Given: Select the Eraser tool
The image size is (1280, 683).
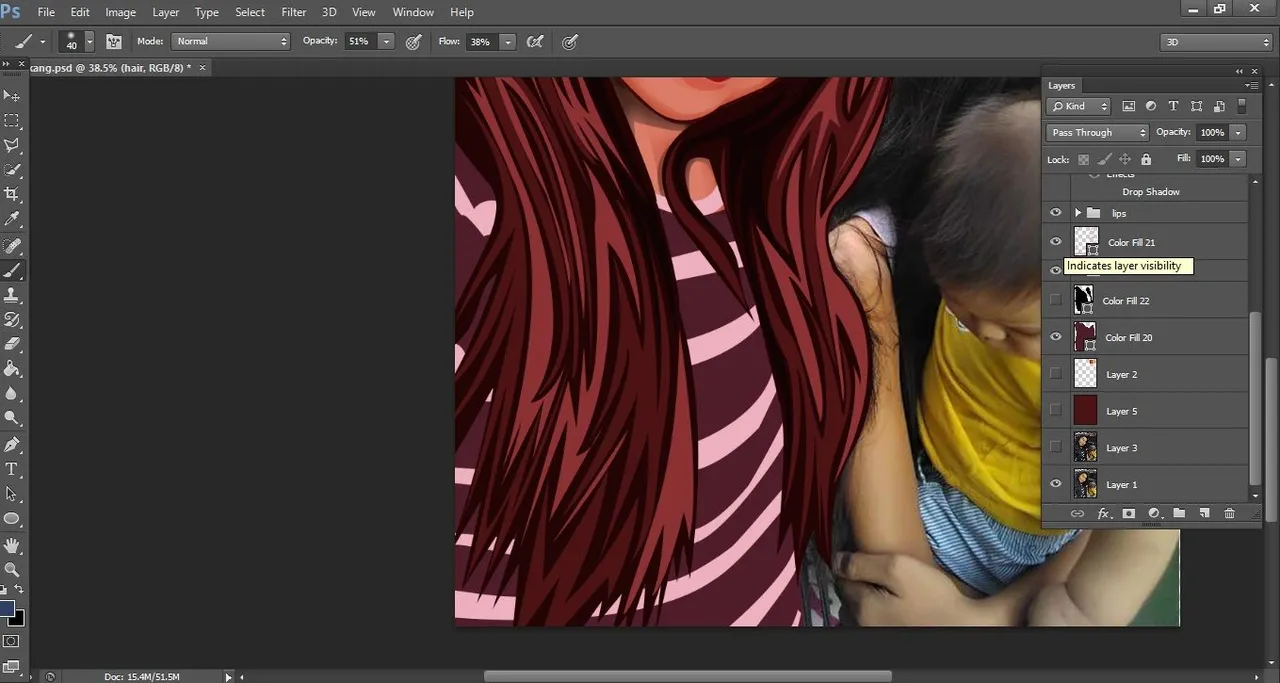Looking at the screenshot, I should (x=12, y=344).
